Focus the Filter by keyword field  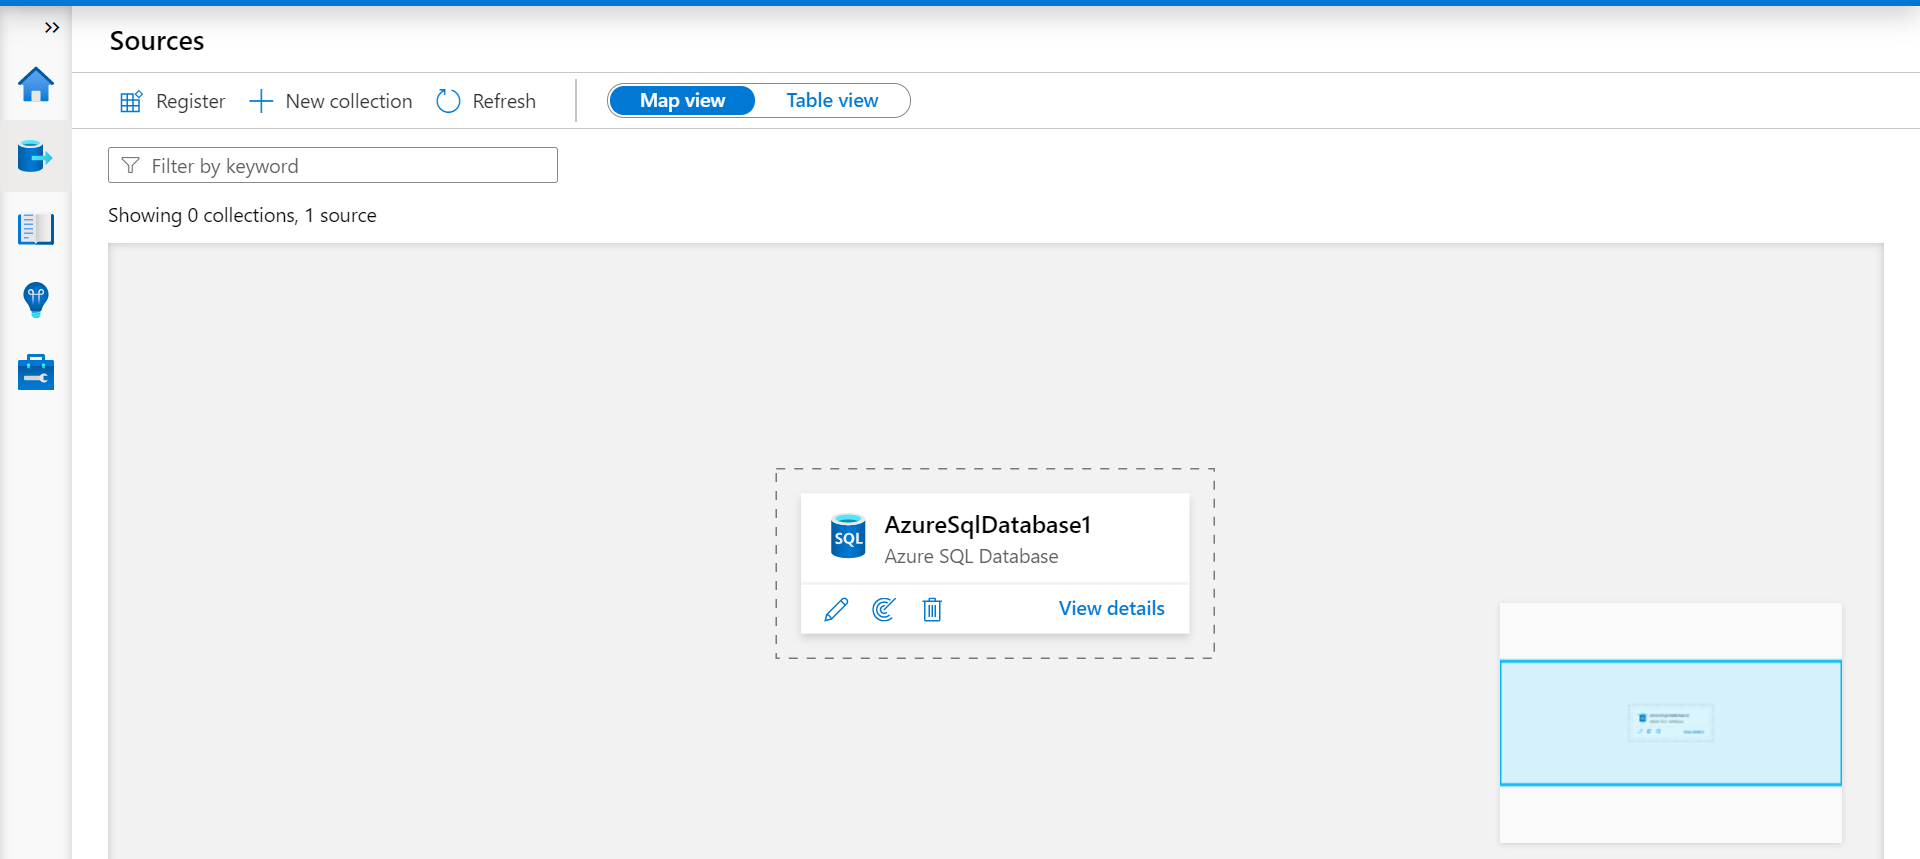click(x=333, y=165)
